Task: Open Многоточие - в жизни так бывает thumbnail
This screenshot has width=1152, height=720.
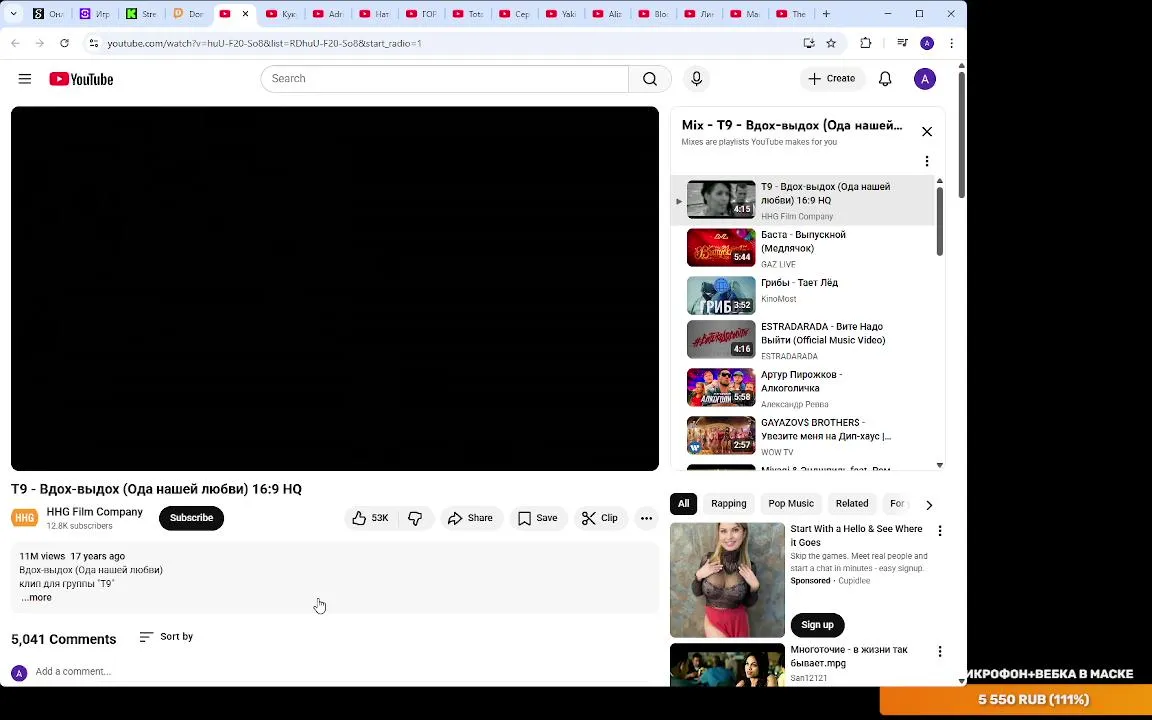Action: tap(727, 665)
